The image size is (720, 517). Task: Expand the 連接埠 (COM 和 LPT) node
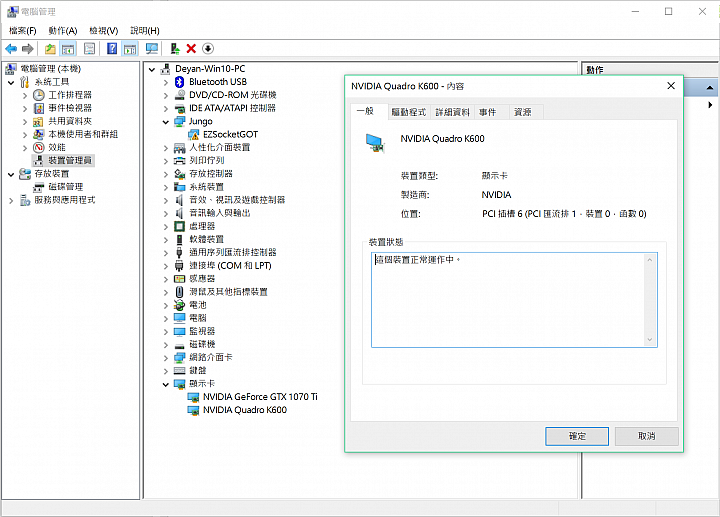(166, 266)
